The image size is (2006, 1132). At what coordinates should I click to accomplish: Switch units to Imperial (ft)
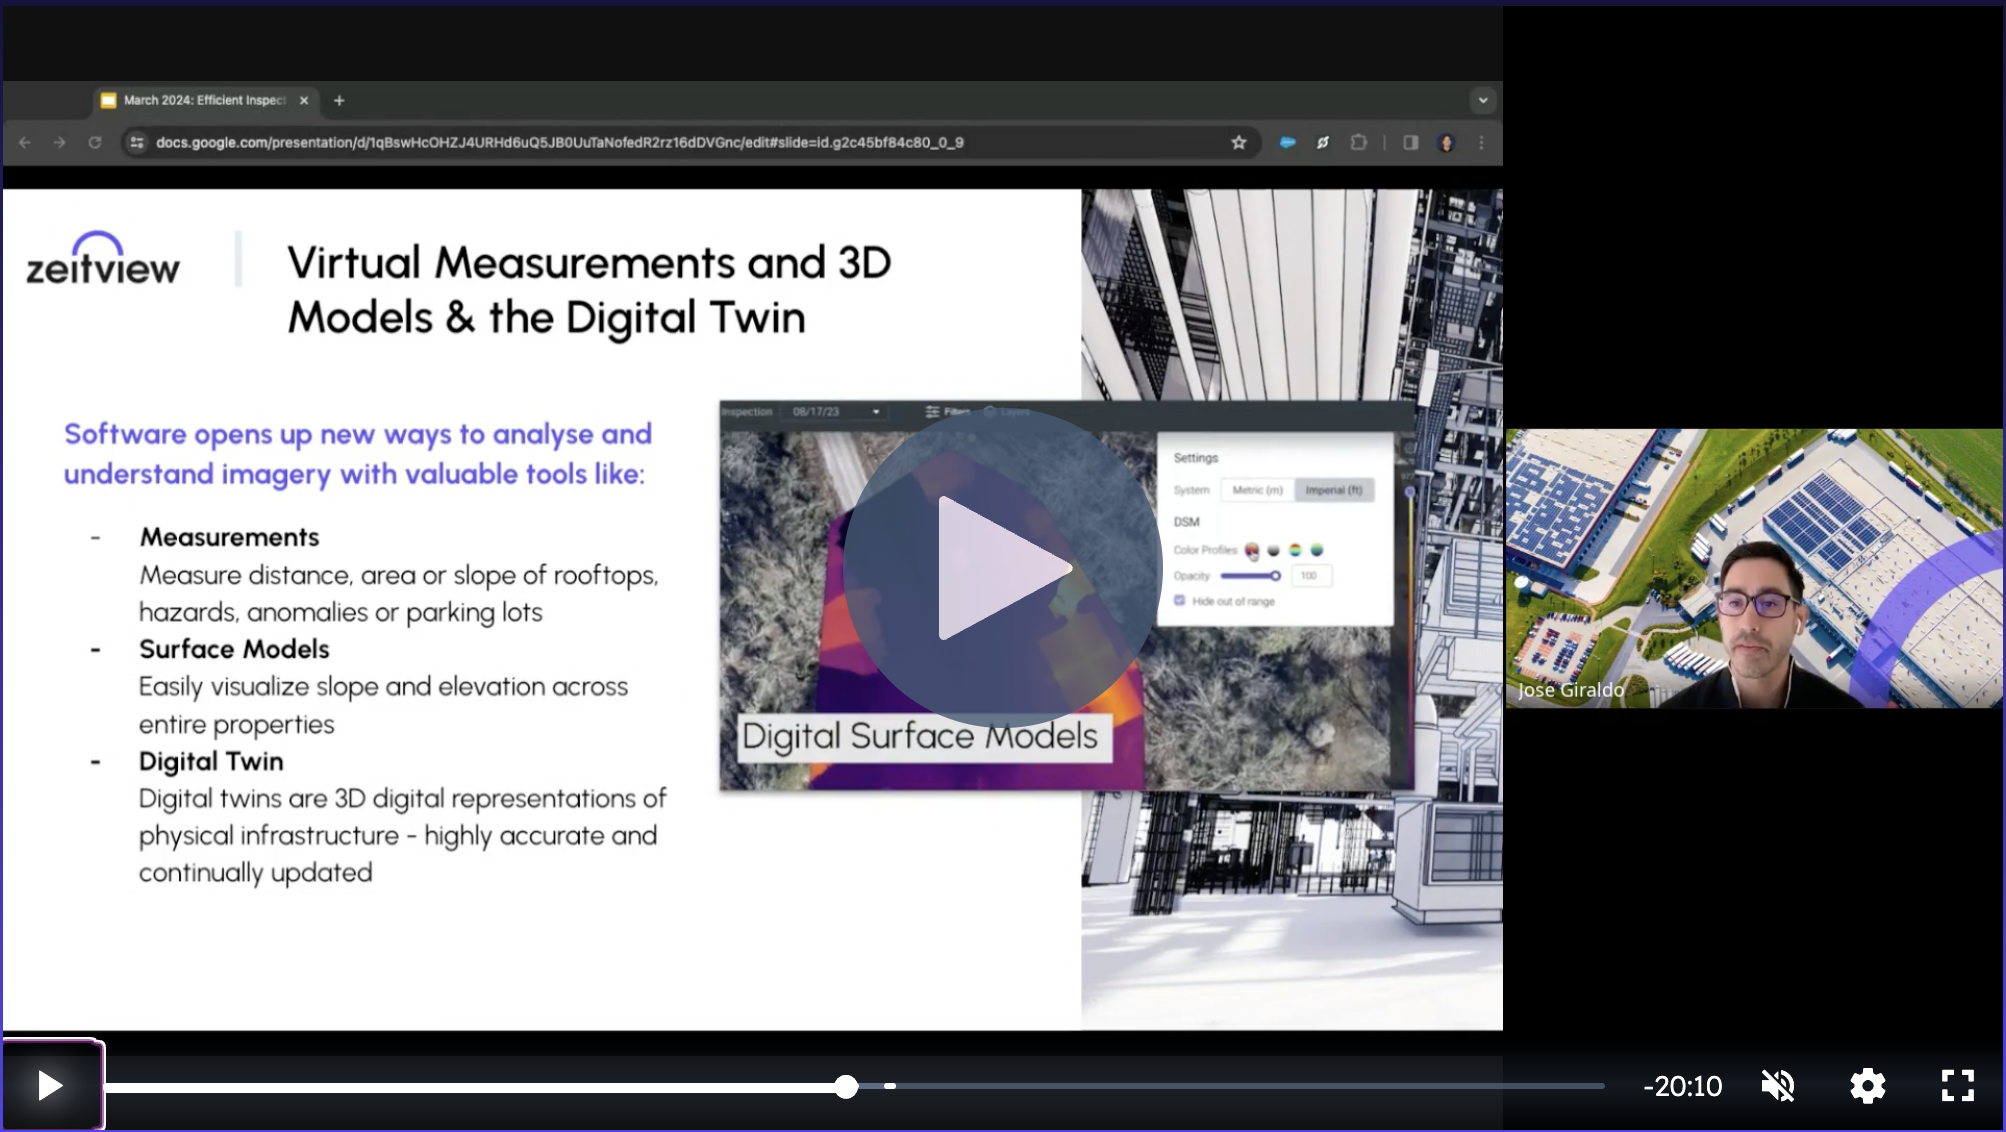point(1334,490)
